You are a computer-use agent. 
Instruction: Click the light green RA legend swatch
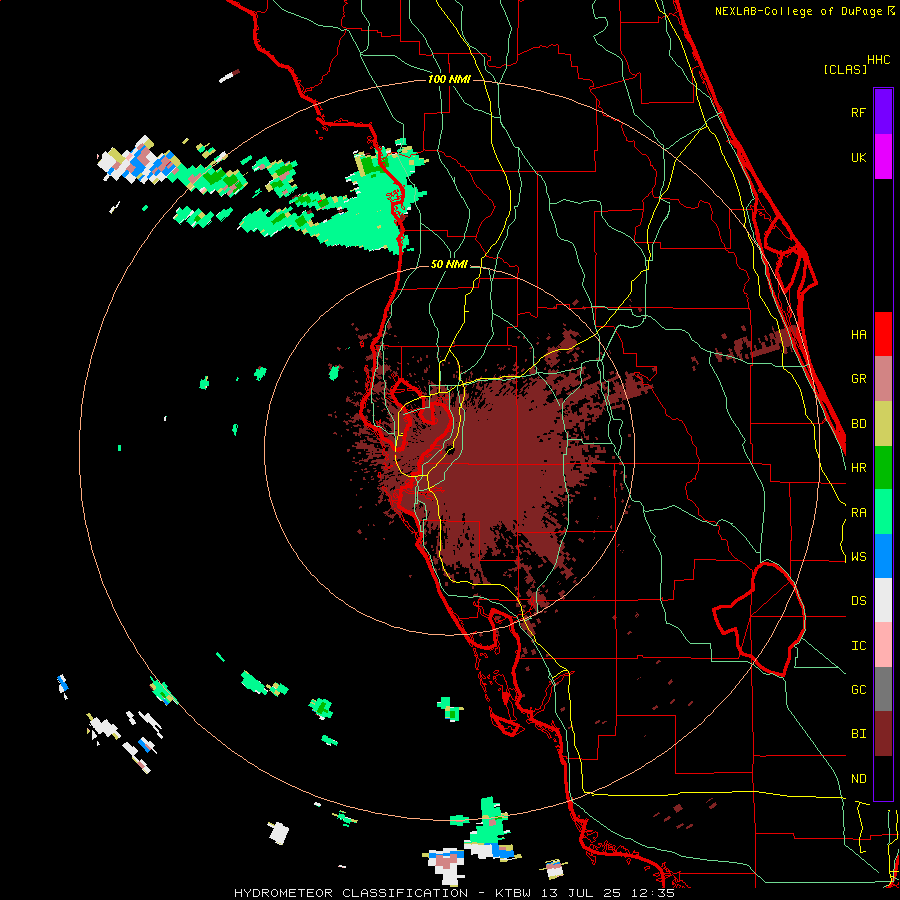click(883, 512)
